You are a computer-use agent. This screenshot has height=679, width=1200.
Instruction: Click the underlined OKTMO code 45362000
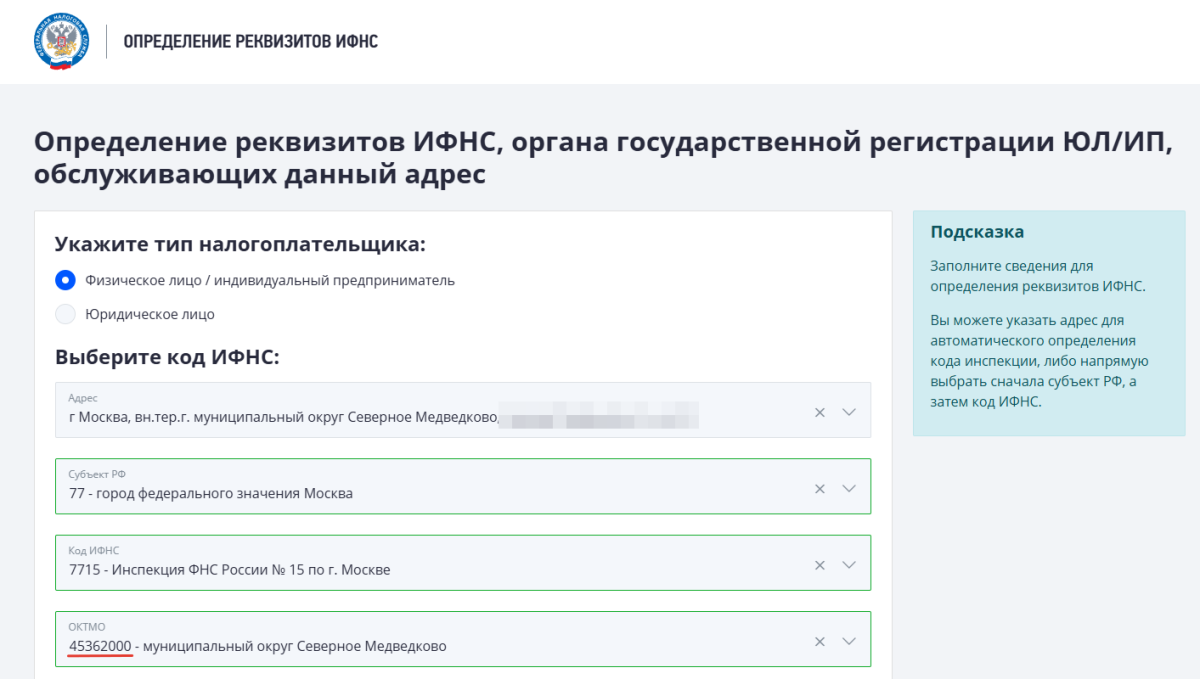100,646
